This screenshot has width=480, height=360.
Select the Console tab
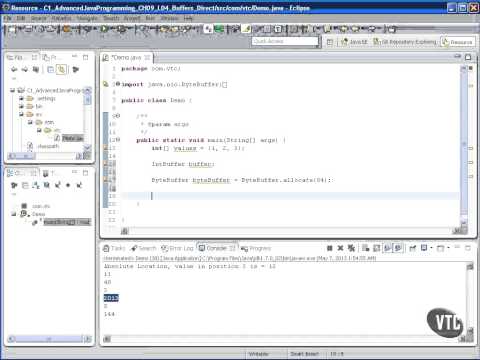[x=217, y=248]
